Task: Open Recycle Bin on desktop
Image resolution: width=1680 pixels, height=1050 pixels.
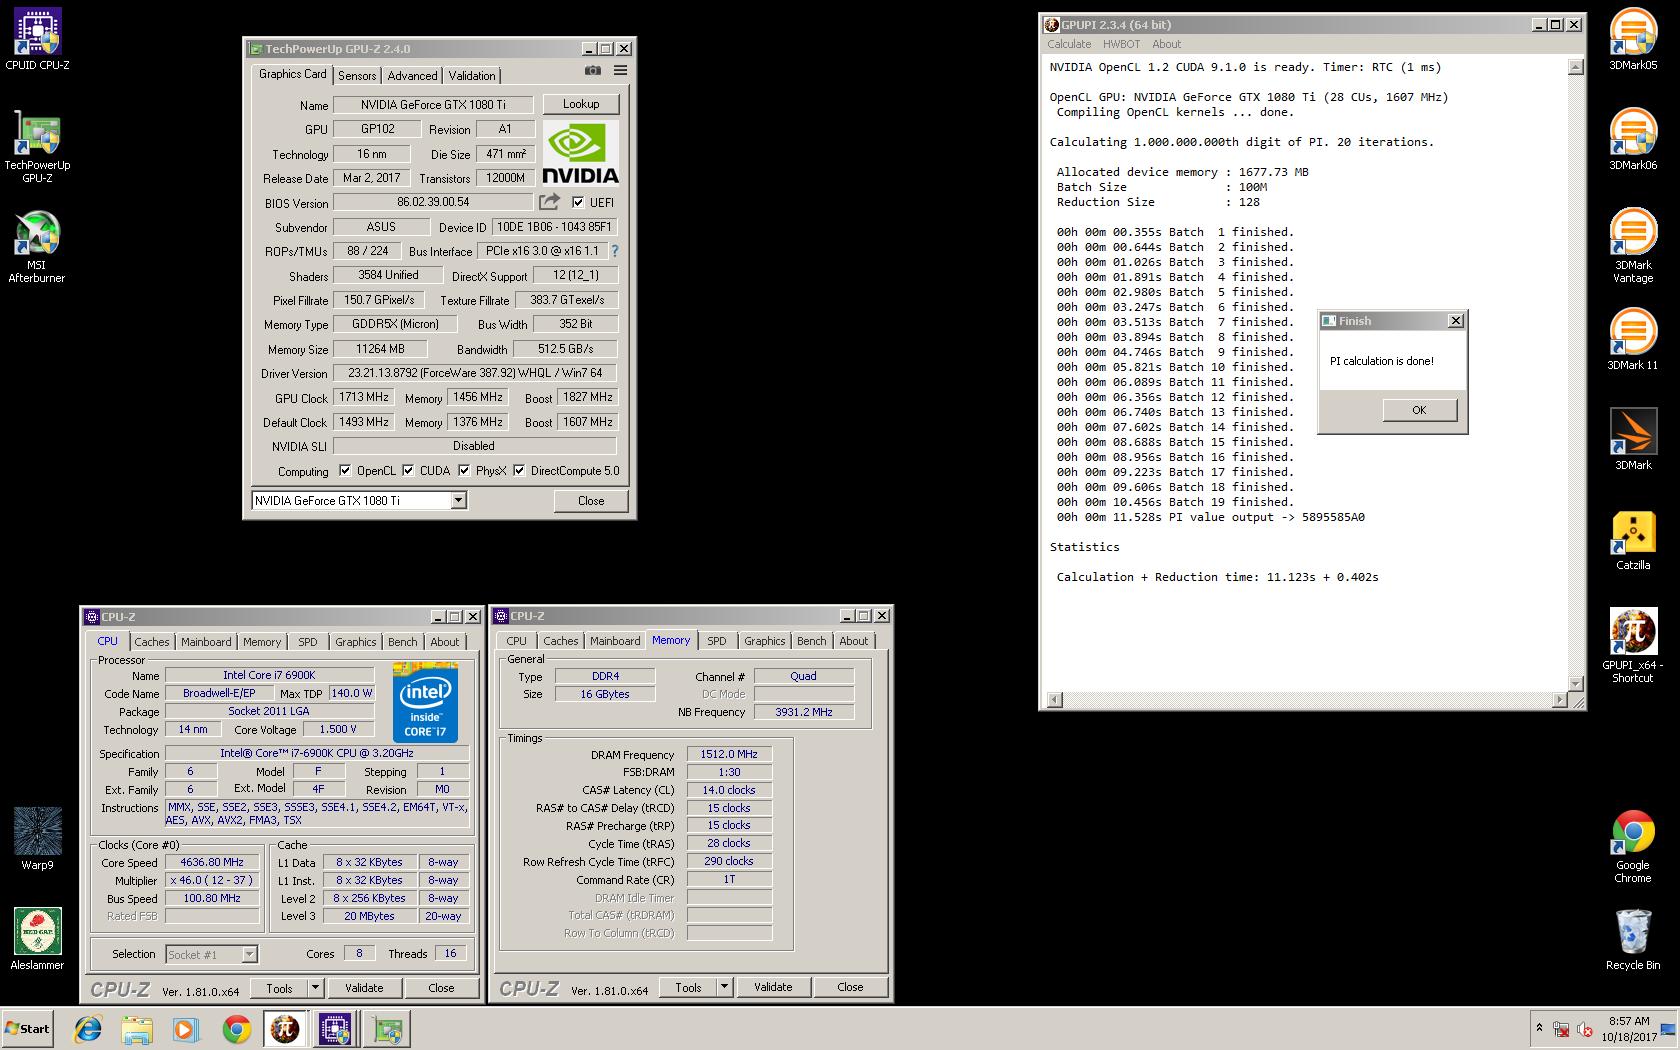Action: point(1633,940)
